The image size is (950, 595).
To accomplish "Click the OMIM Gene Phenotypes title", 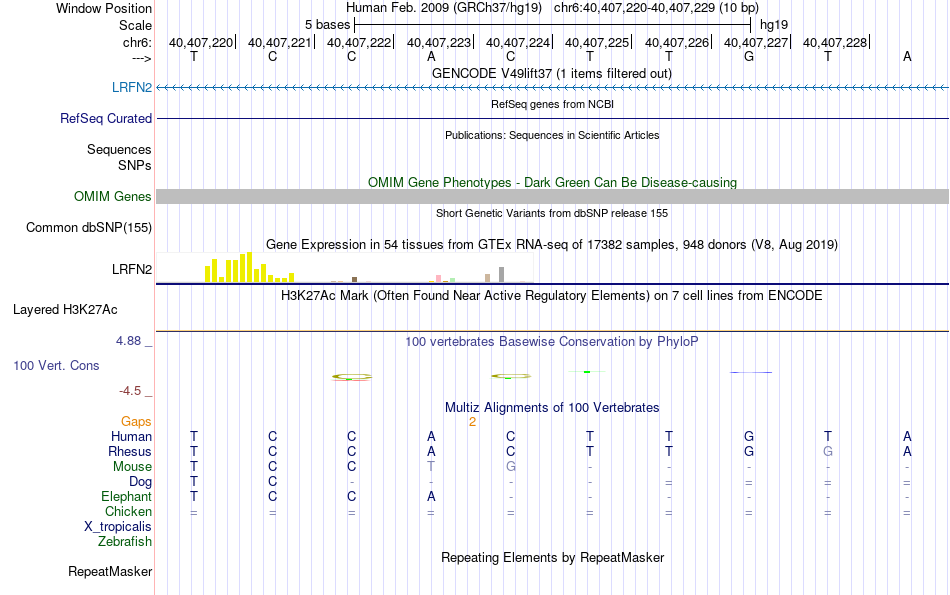I will click(x=553, y=182).
